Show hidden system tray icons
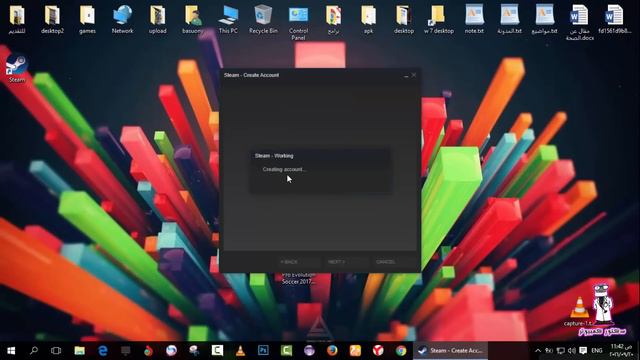Image resolution: width=640 pixels, height=360 pixels. click(x=538, y=351)
